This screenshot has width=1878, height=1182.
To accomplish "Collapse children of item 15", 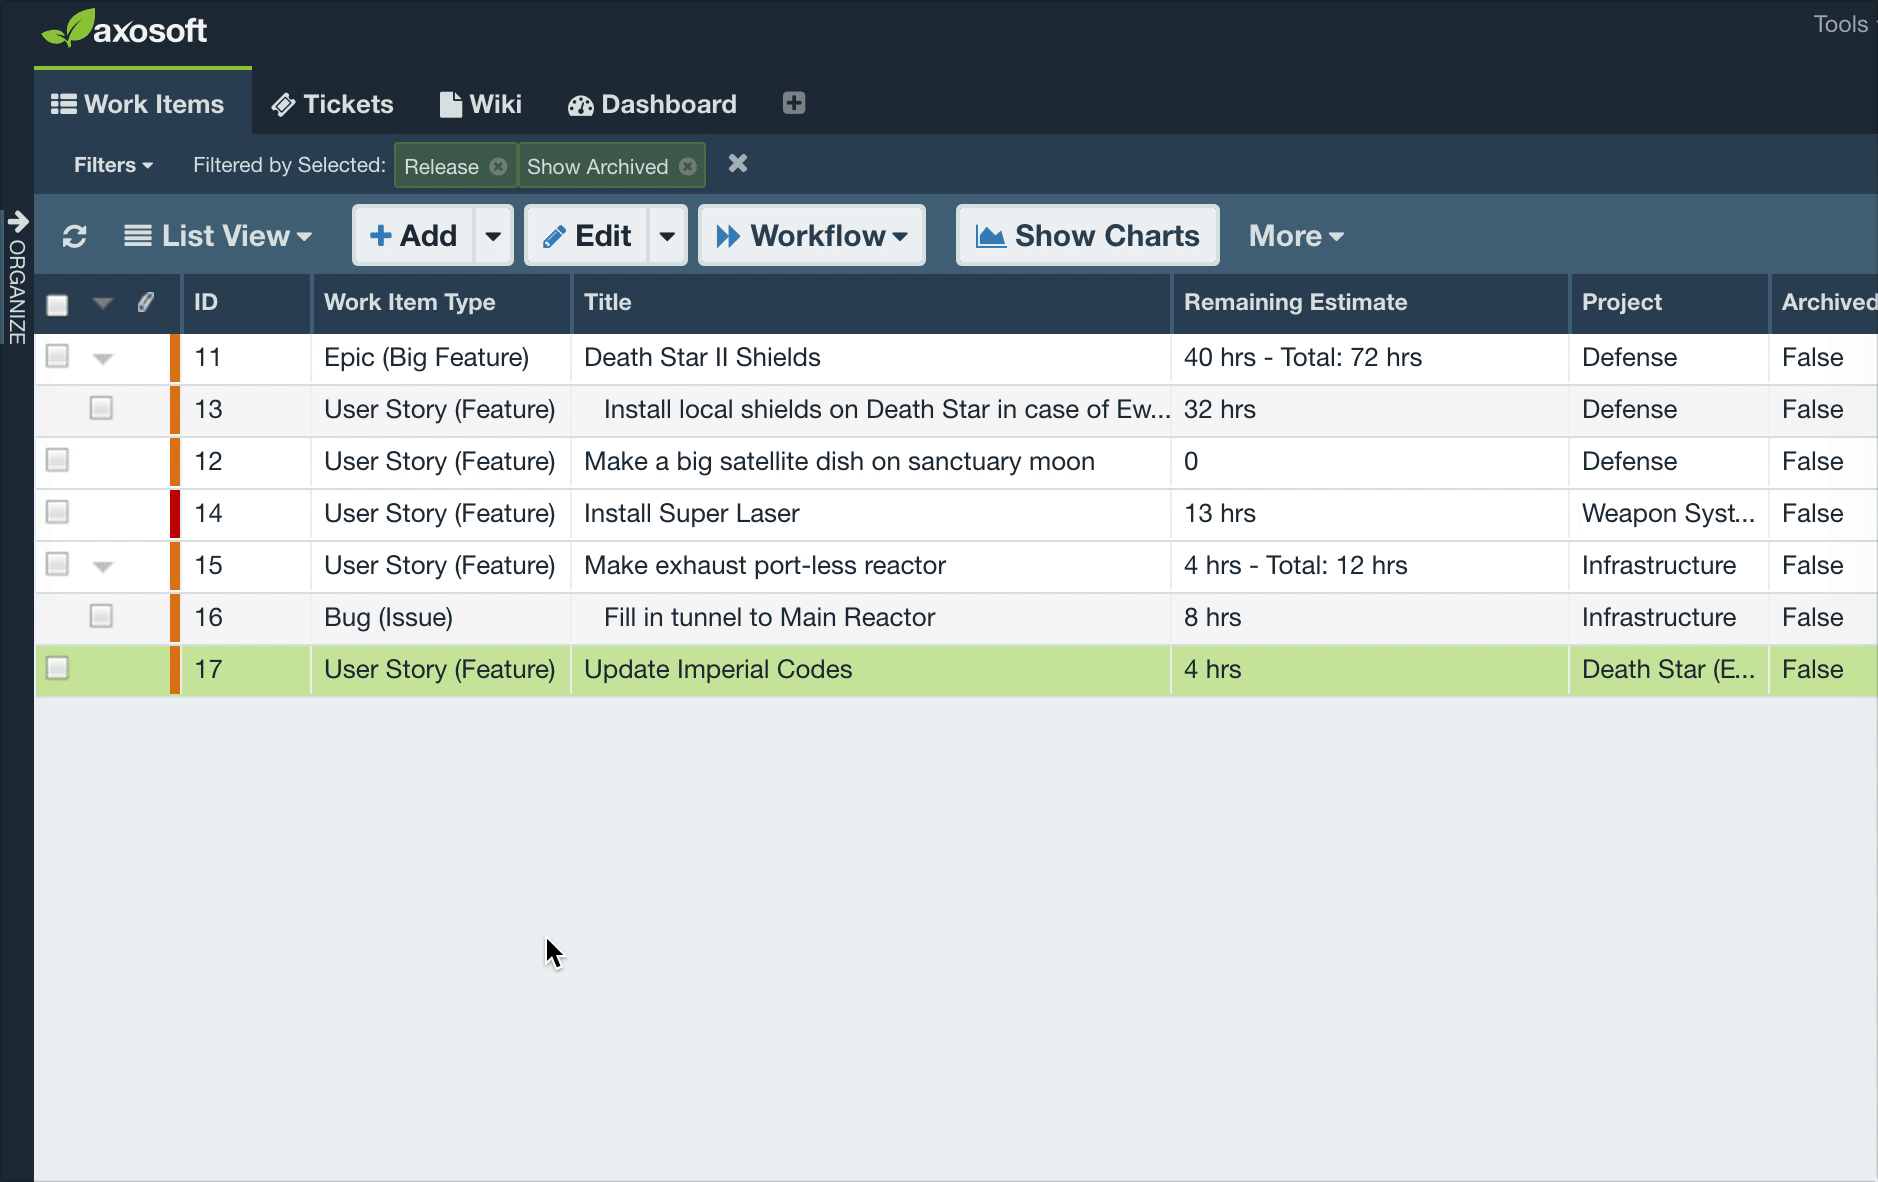I will click(103, 566).
